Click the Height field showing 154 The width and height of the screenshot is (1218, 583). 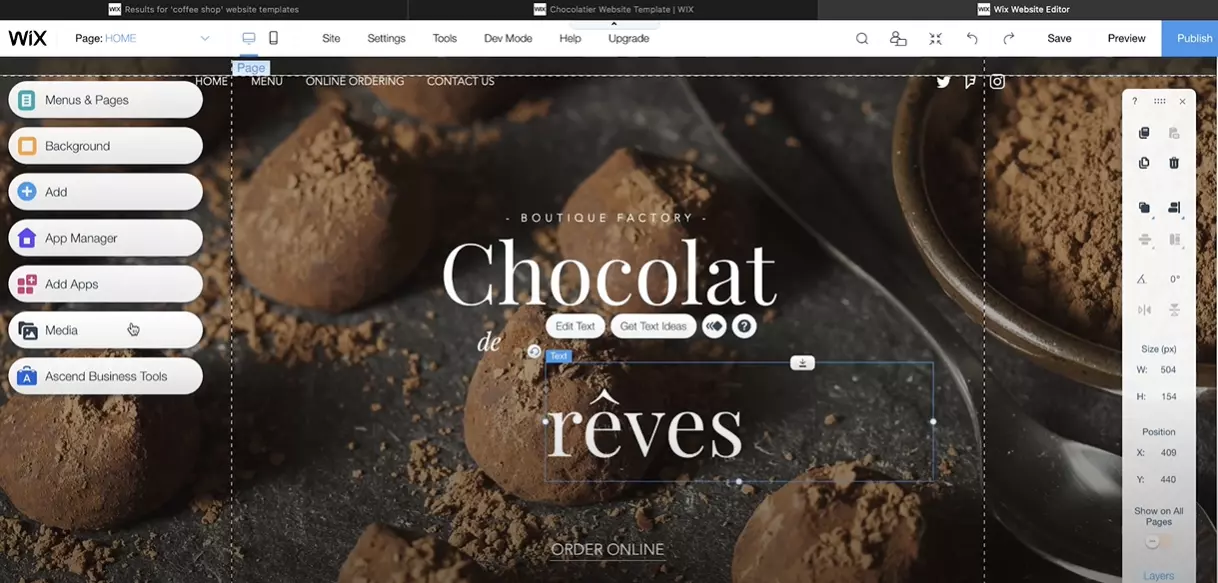pos(1168,397)
